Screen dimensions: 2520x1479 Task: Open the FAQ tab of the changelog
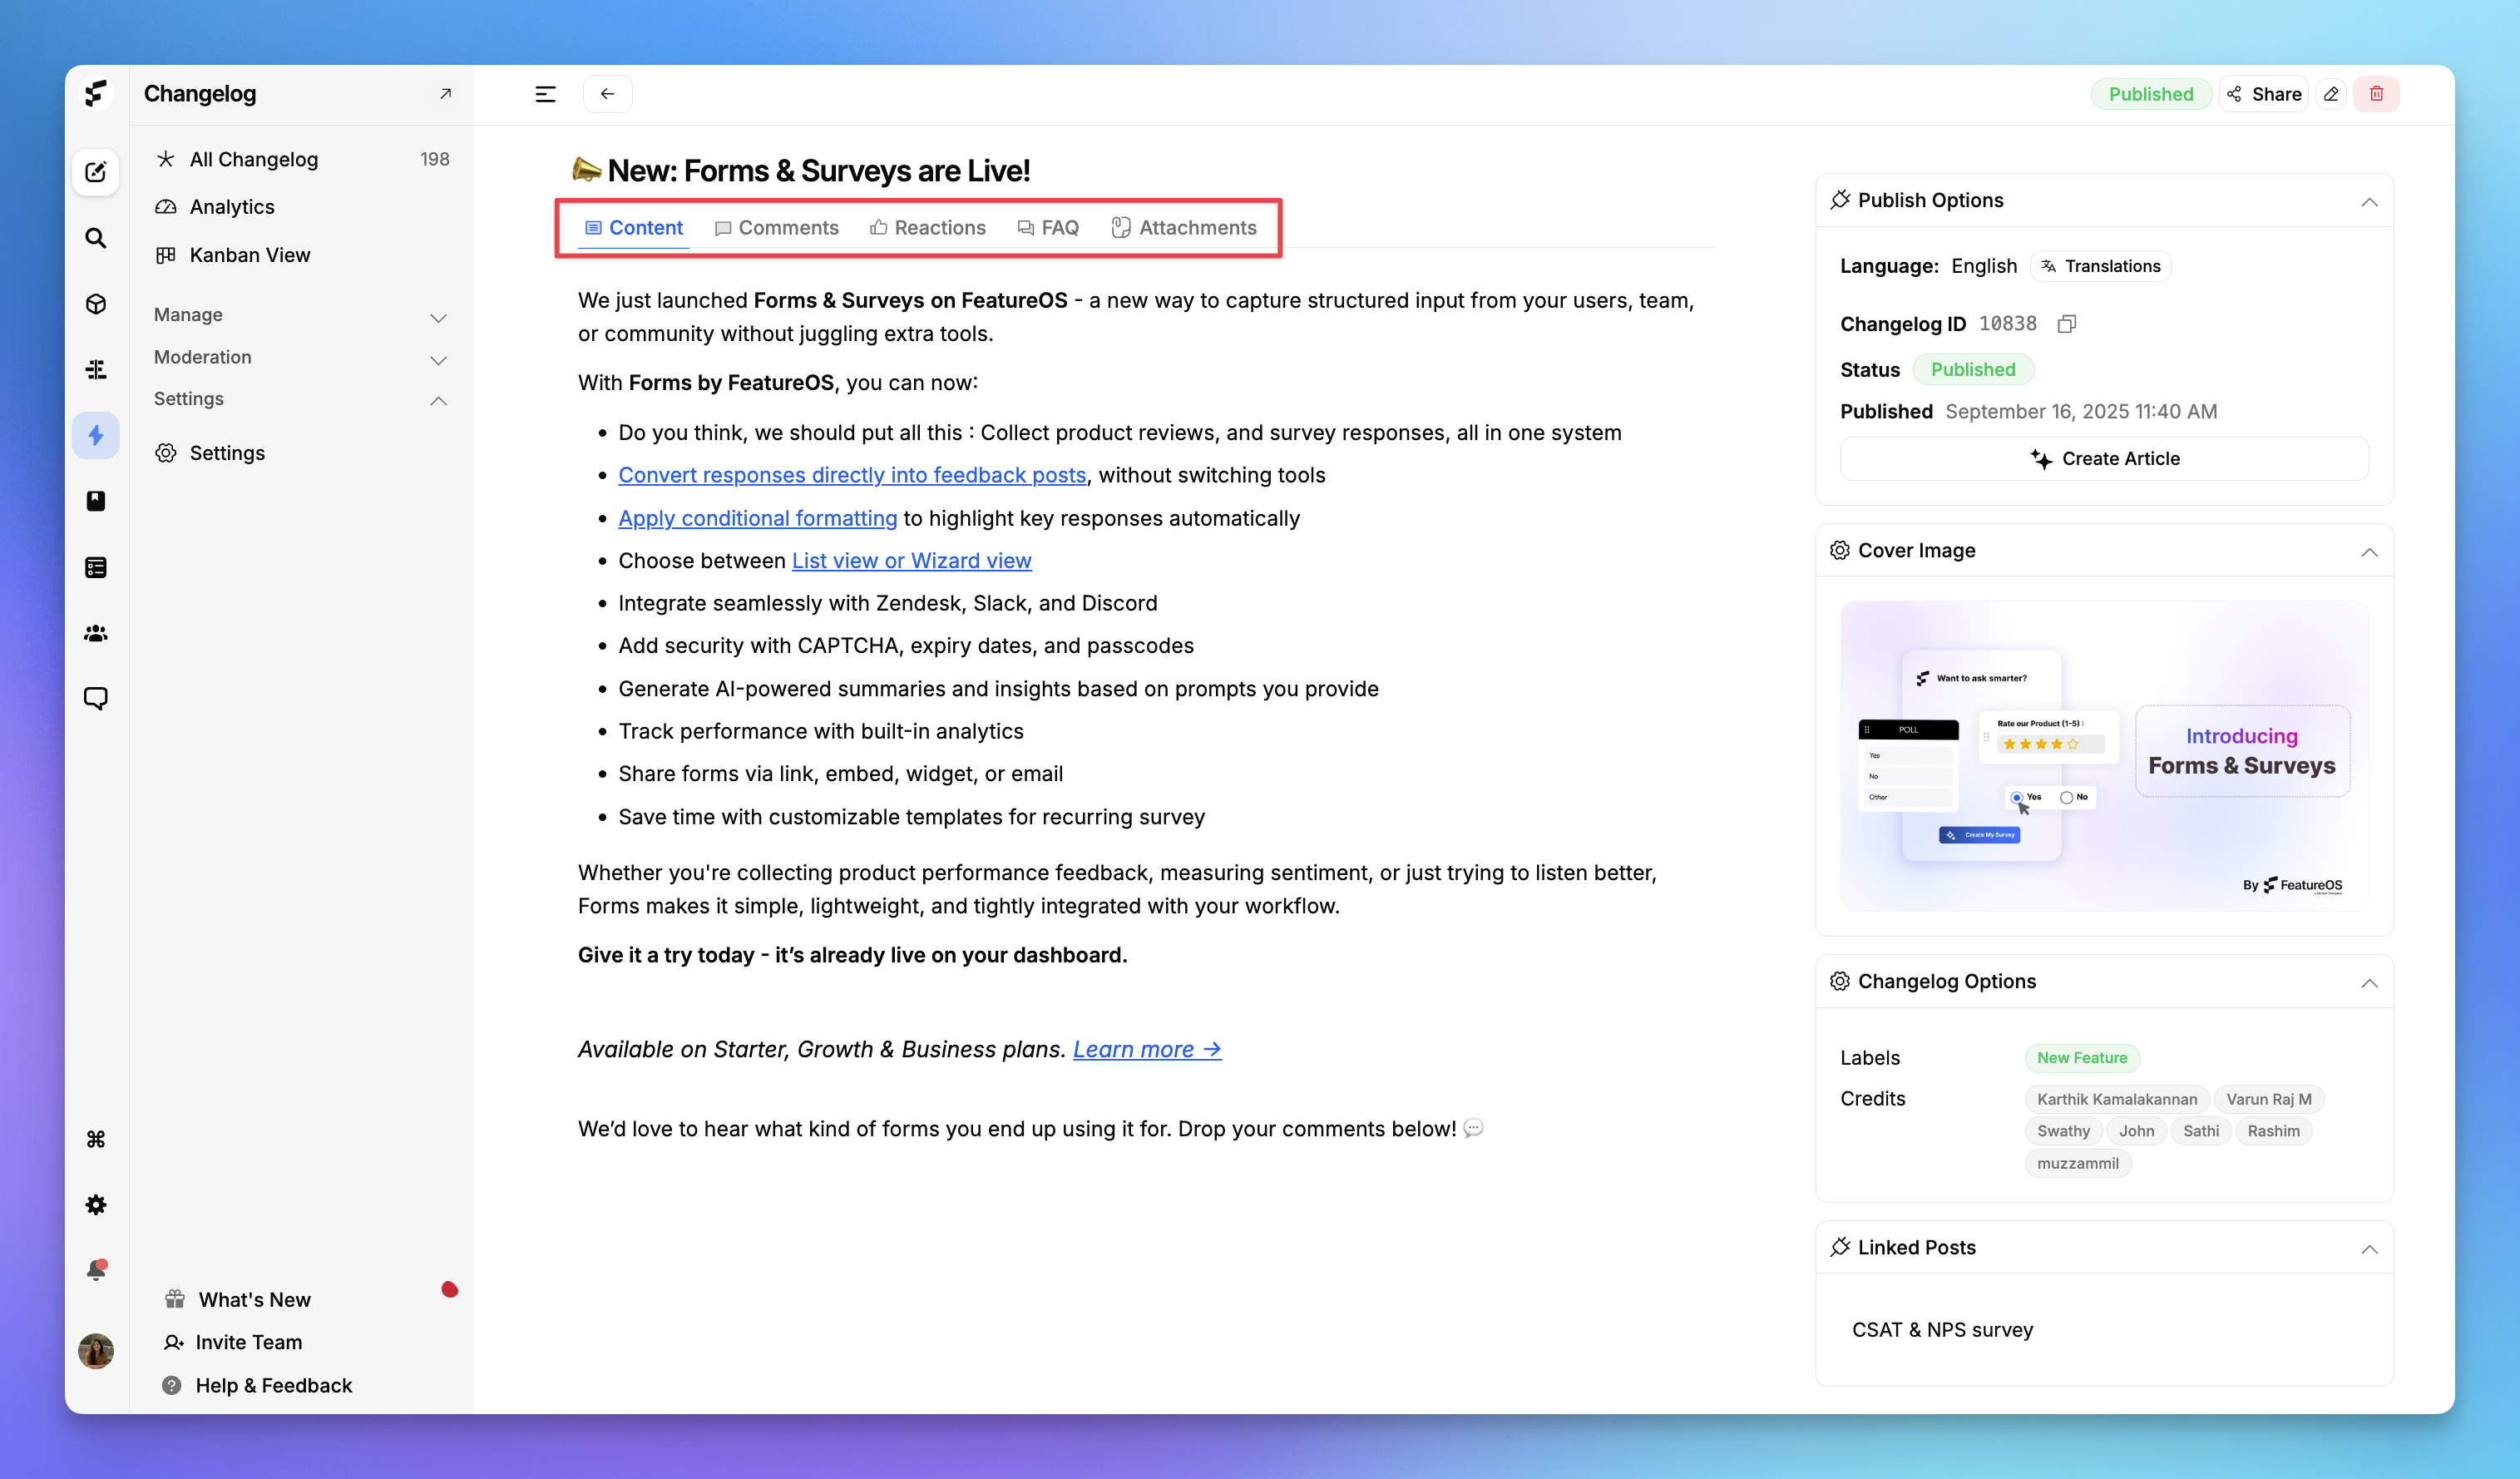1048,227
